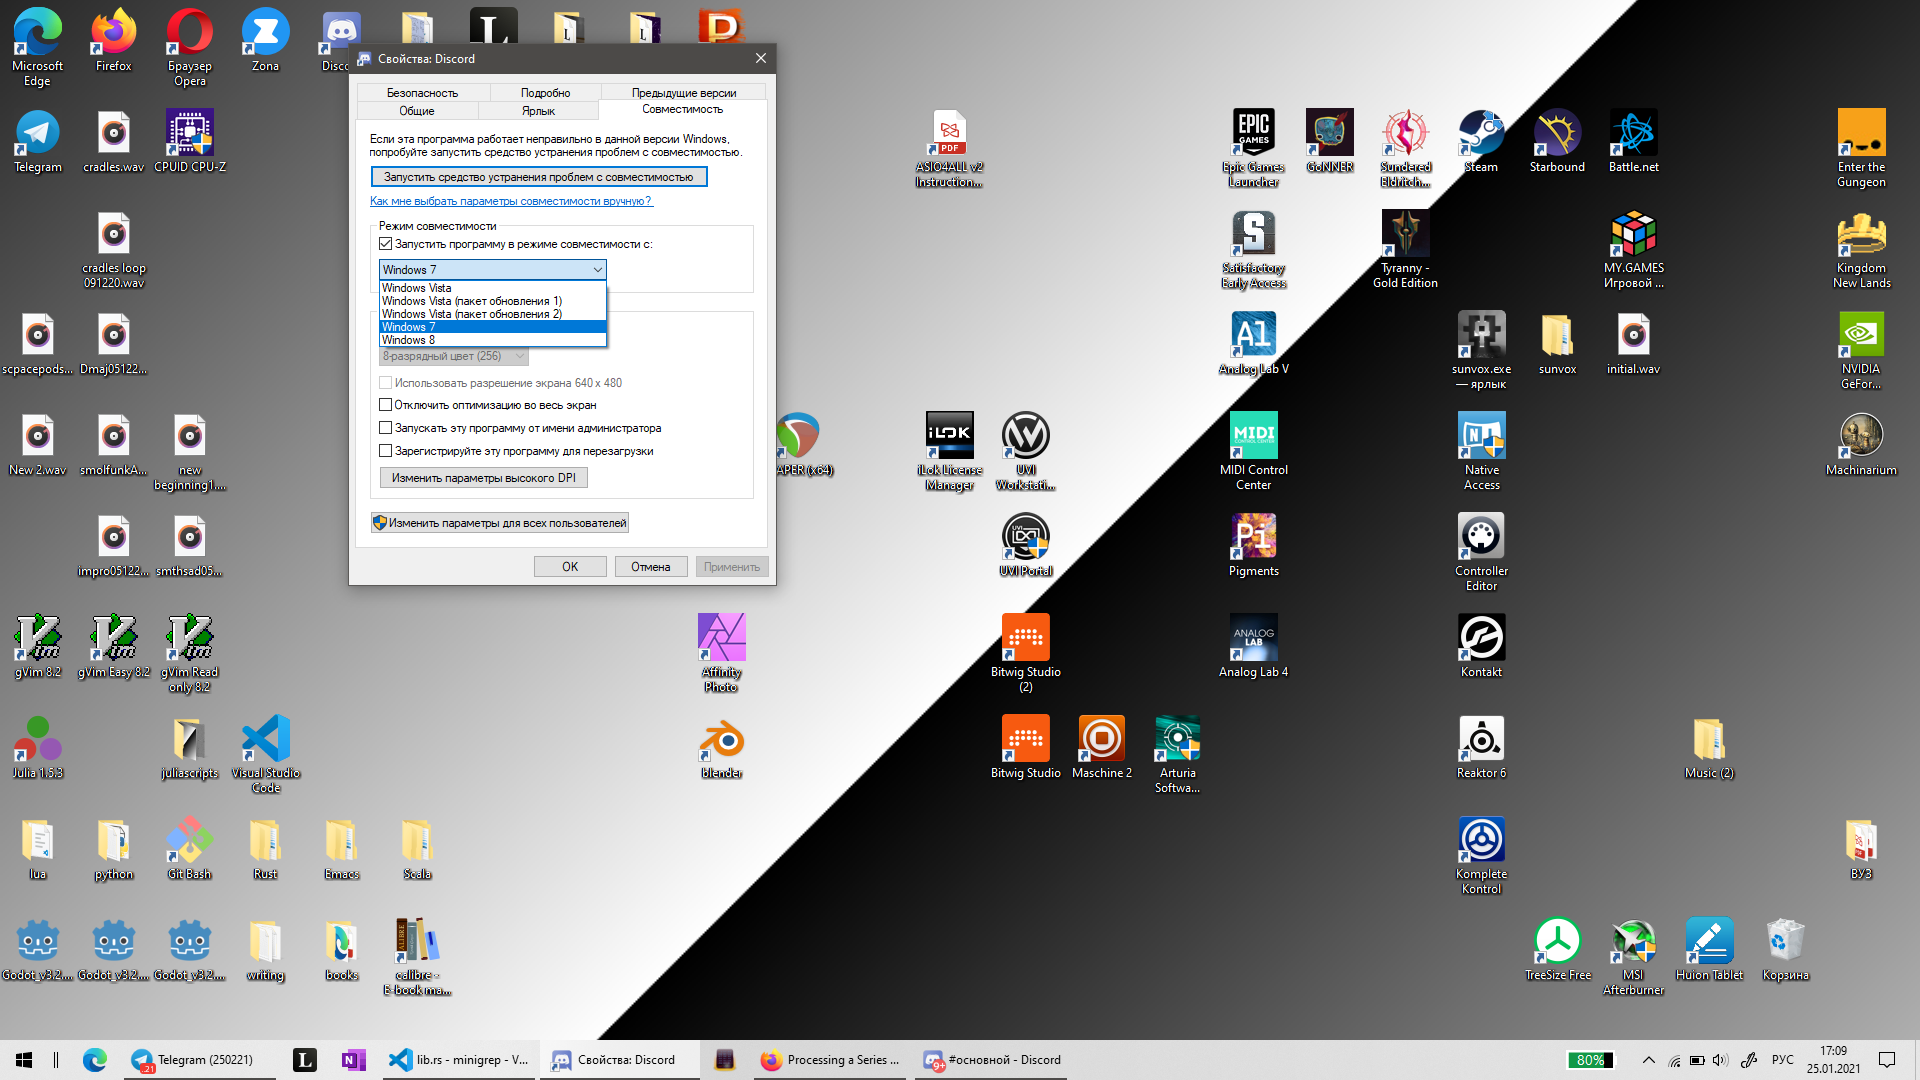Open the Корзина recycle bin icon
Viewport: 1920px width, 1080px height.
[x=1785, y=950]
